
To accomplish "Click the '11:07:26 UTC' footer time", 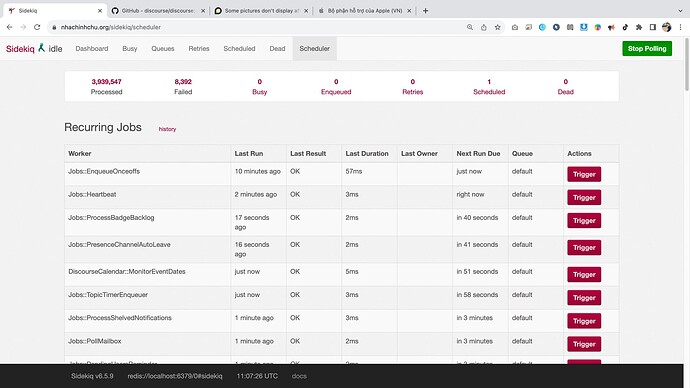I will [x=257, y=376].
